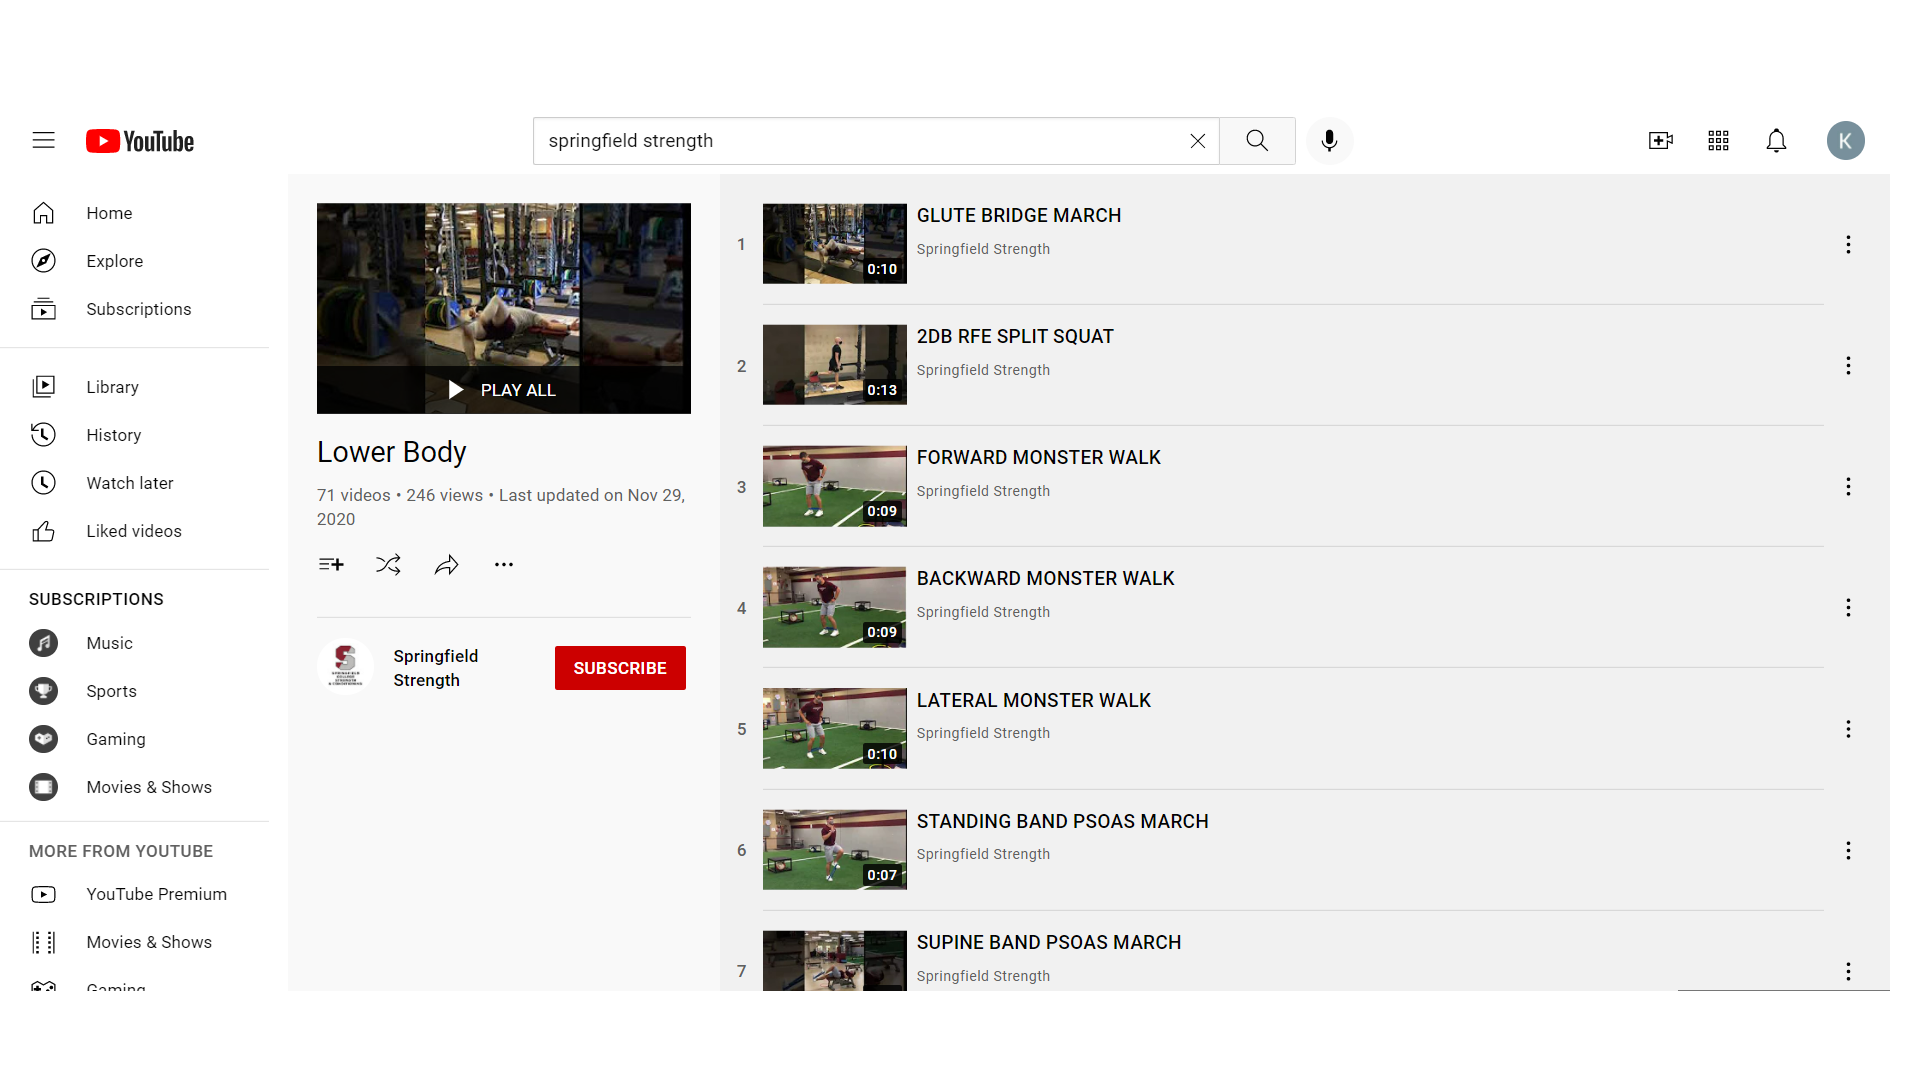Viewport: 1920px width, 1080px height.
Task: Check notifications via the bell icon
Action: [1776, 140]
